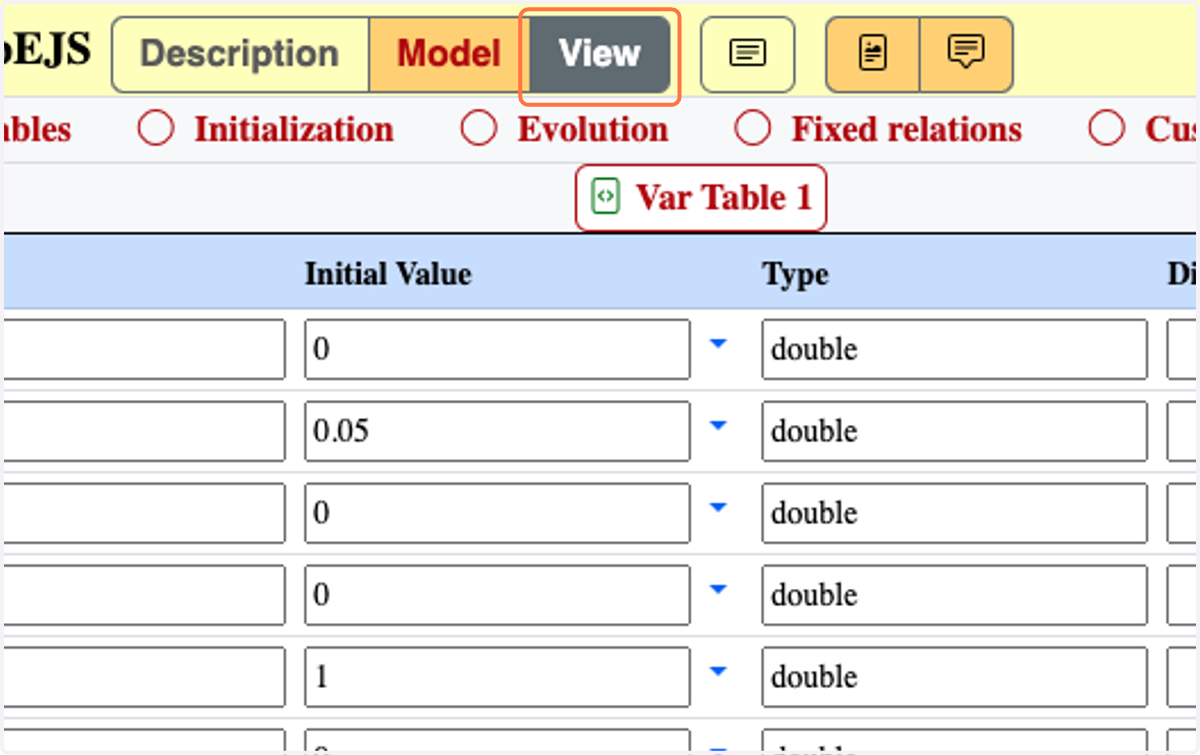Click Type field in fourth row
This screenshot has width=1200, height=755.
tap(954, 595)
